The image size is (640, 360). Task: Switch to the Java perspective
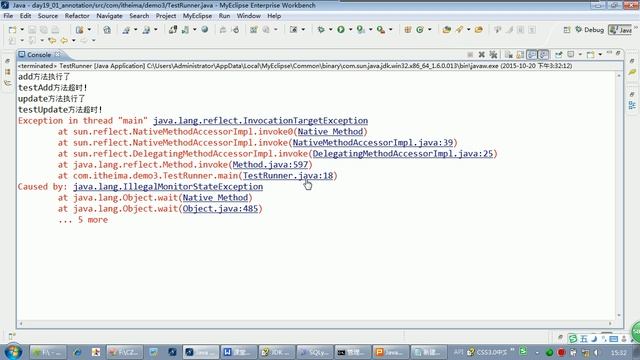(620, 30)
